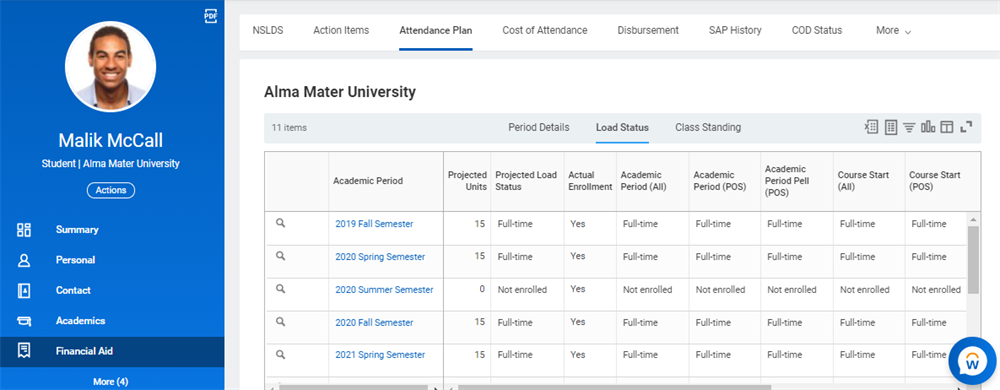Screen dimensions: 1000x390
Task: Switch to Period Details sub-tab
Action: (539, 127)
